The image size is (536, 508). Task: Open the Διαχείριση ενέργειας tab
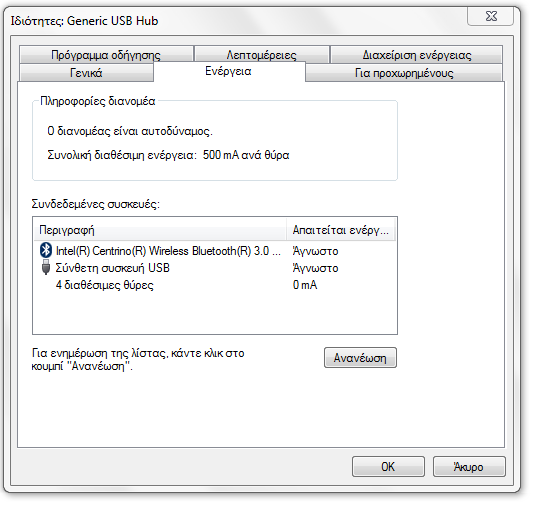pyautogui.click(x=417, y=55)
